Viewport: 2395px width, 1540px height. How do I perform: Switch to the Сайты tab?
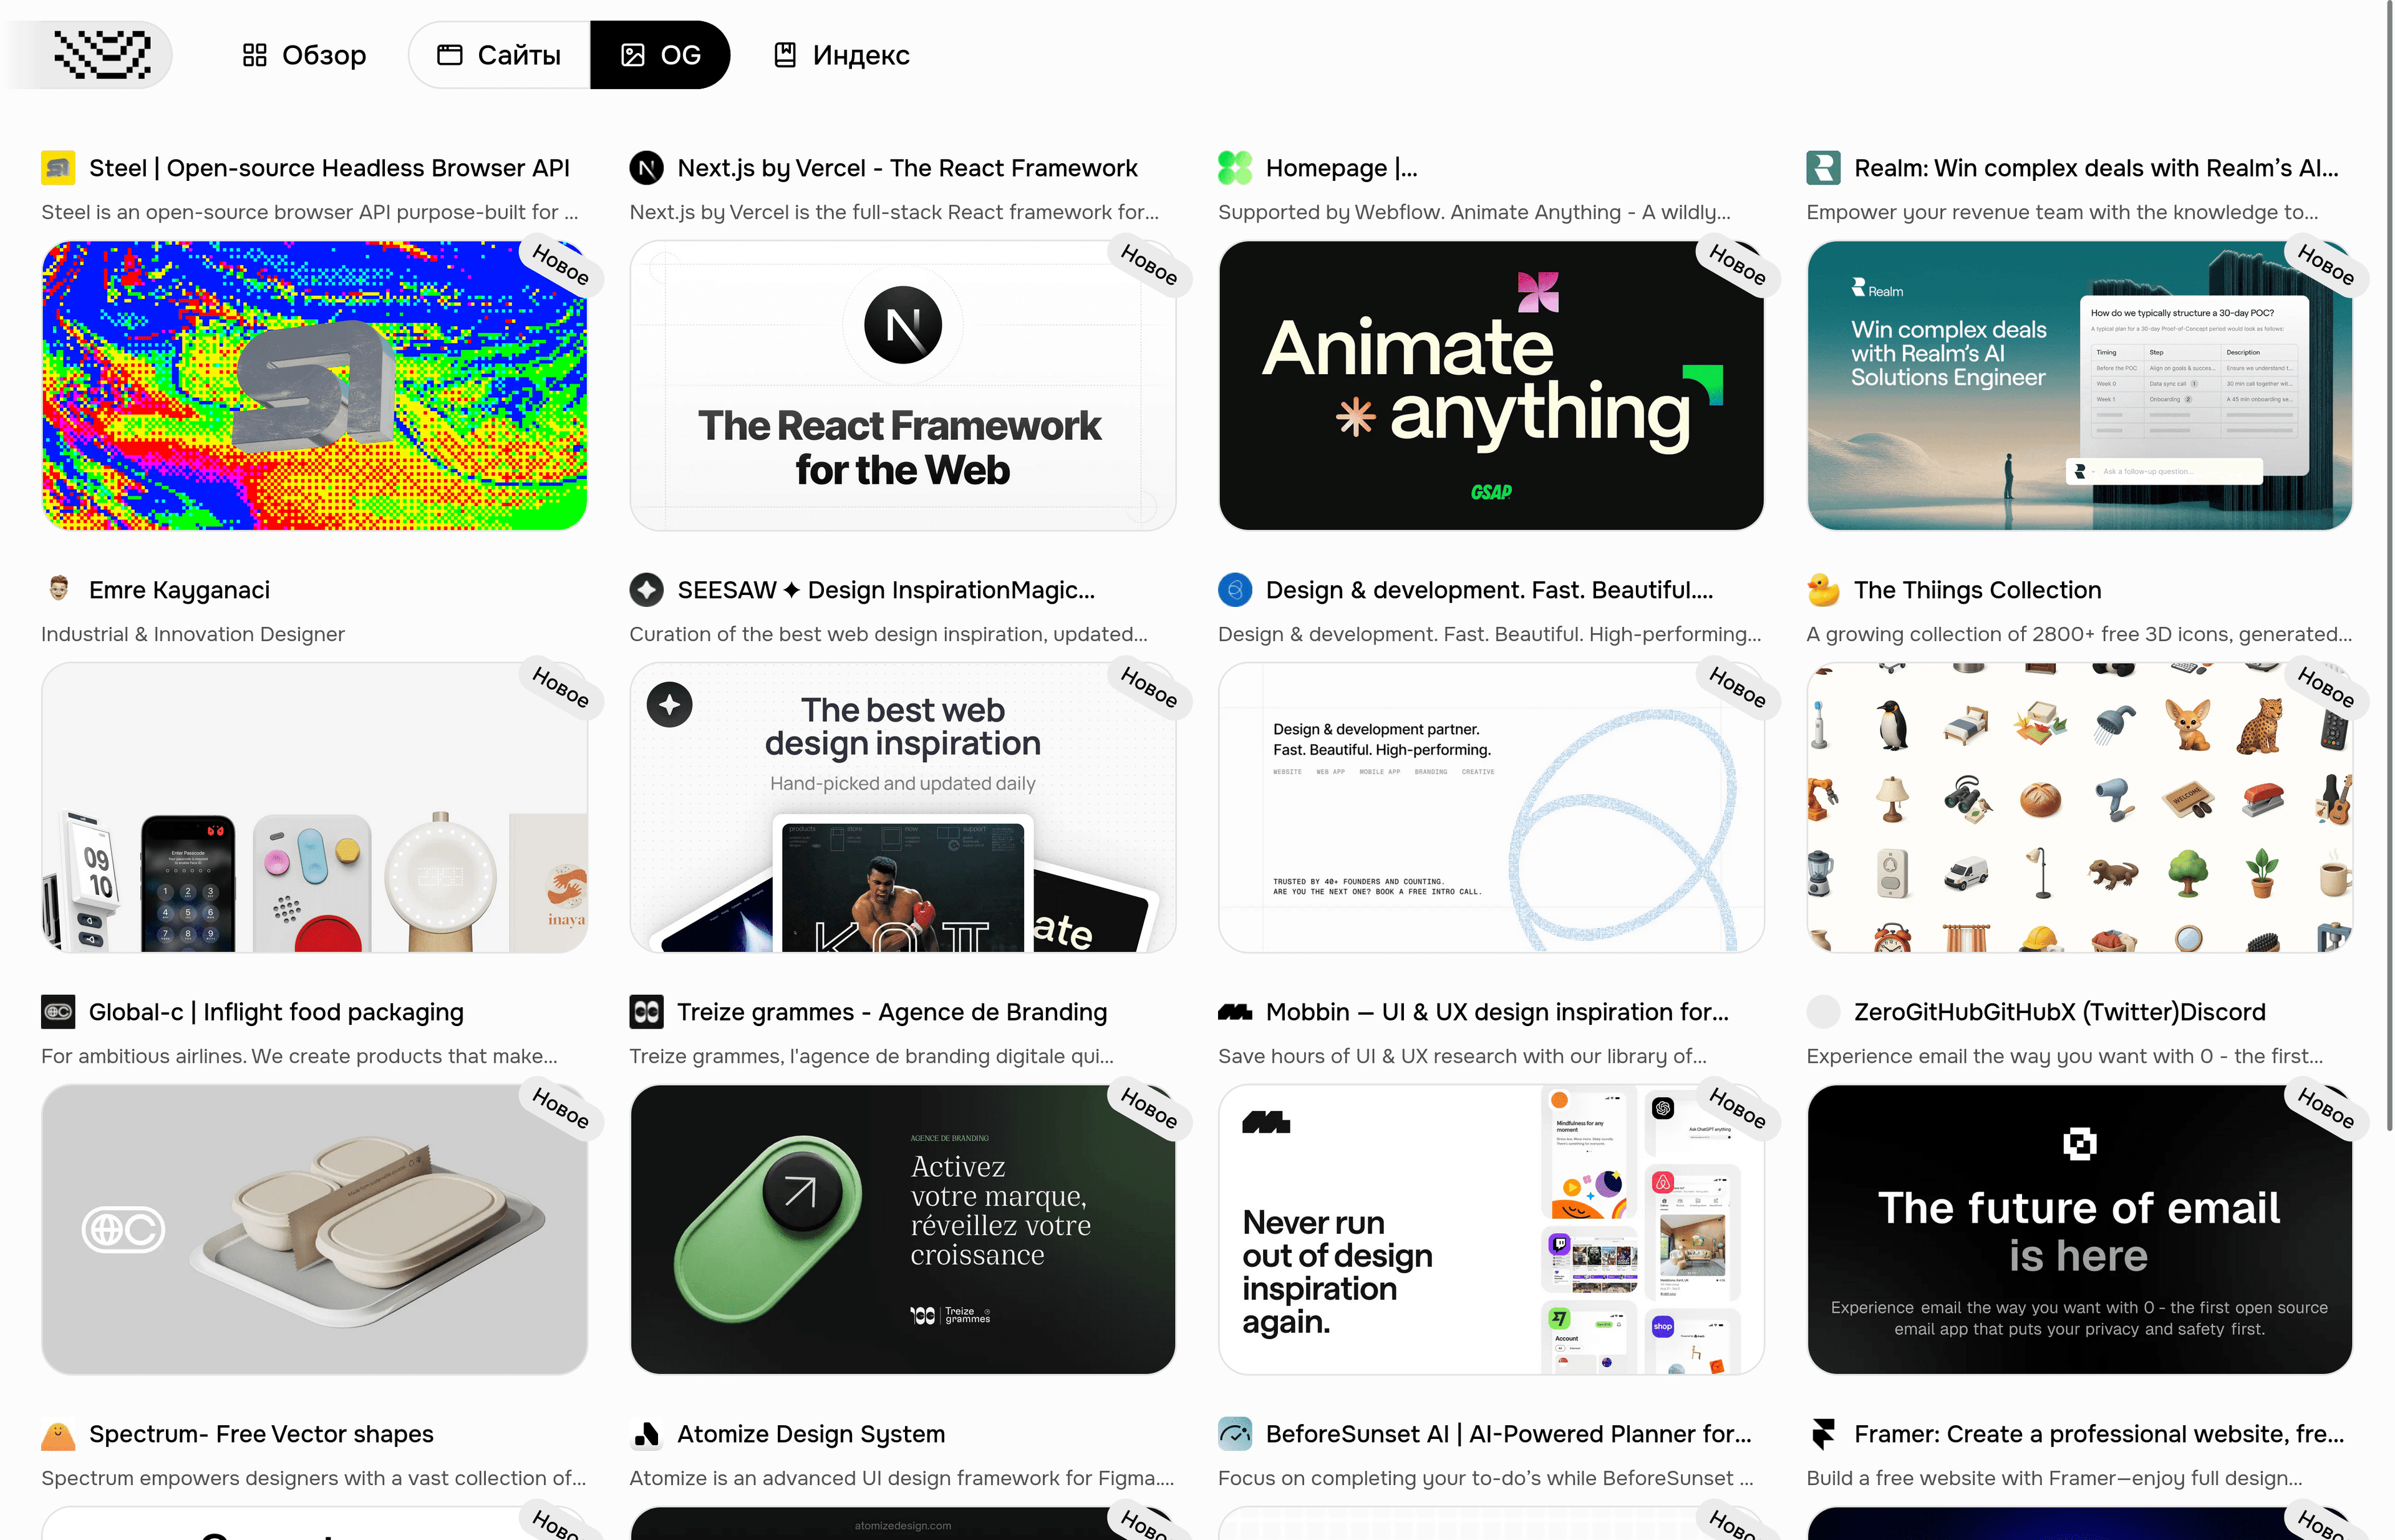coord(499,55)
